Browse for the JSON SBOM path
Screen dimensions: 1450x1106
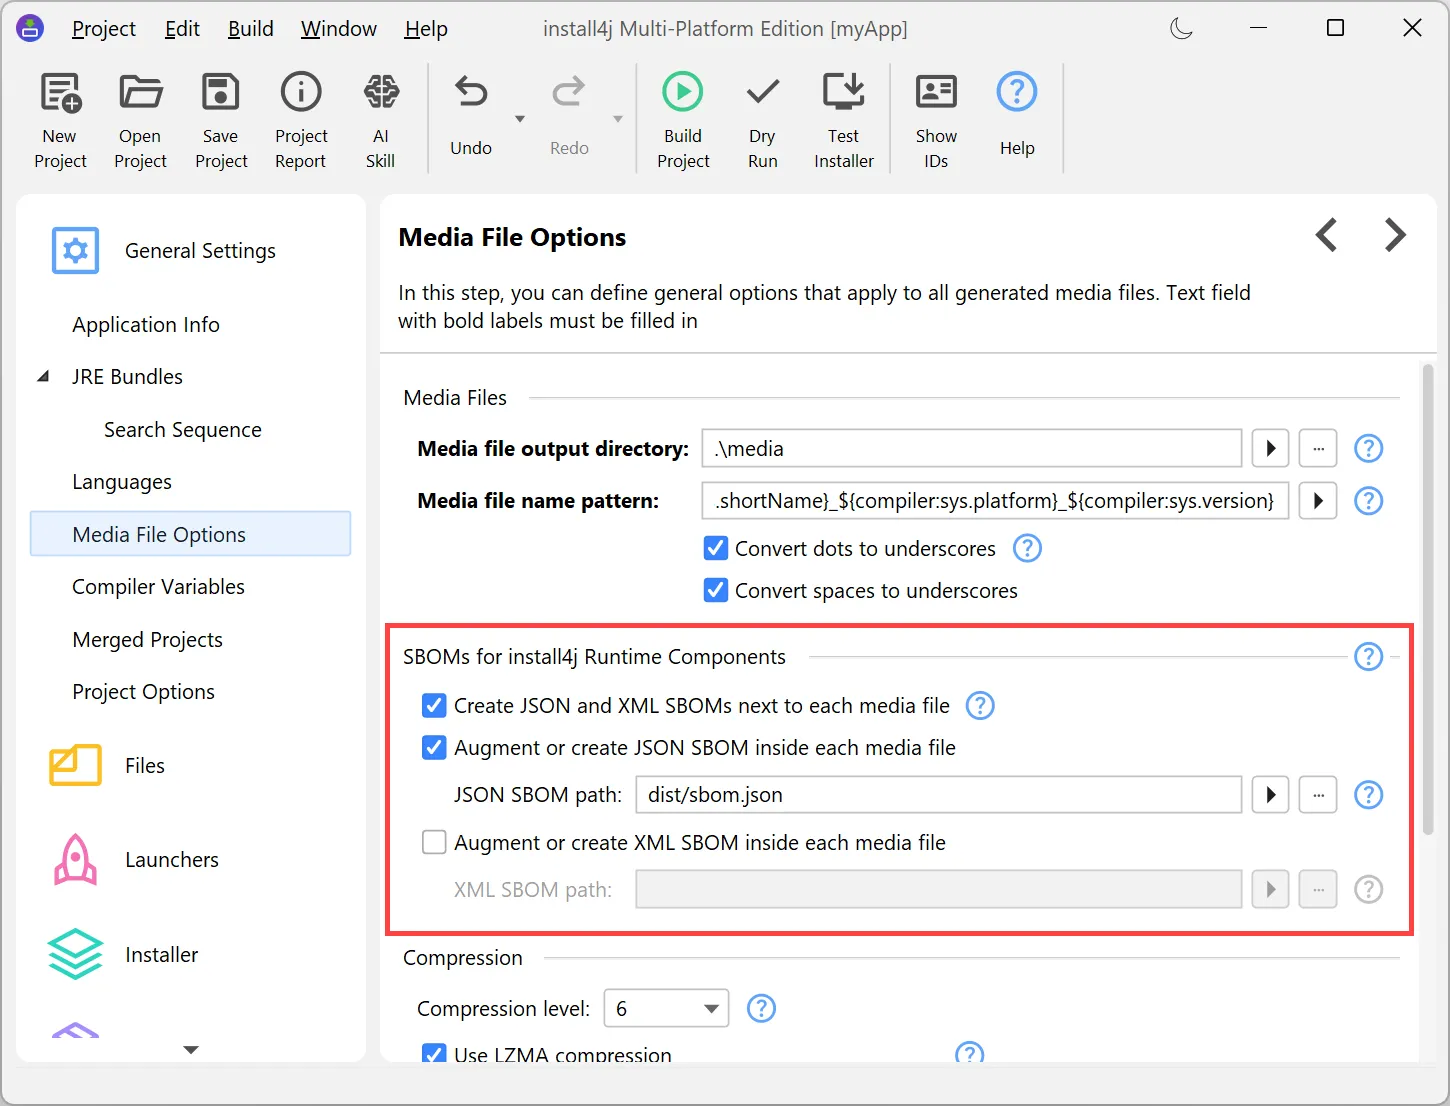[x=1318, y=795]
